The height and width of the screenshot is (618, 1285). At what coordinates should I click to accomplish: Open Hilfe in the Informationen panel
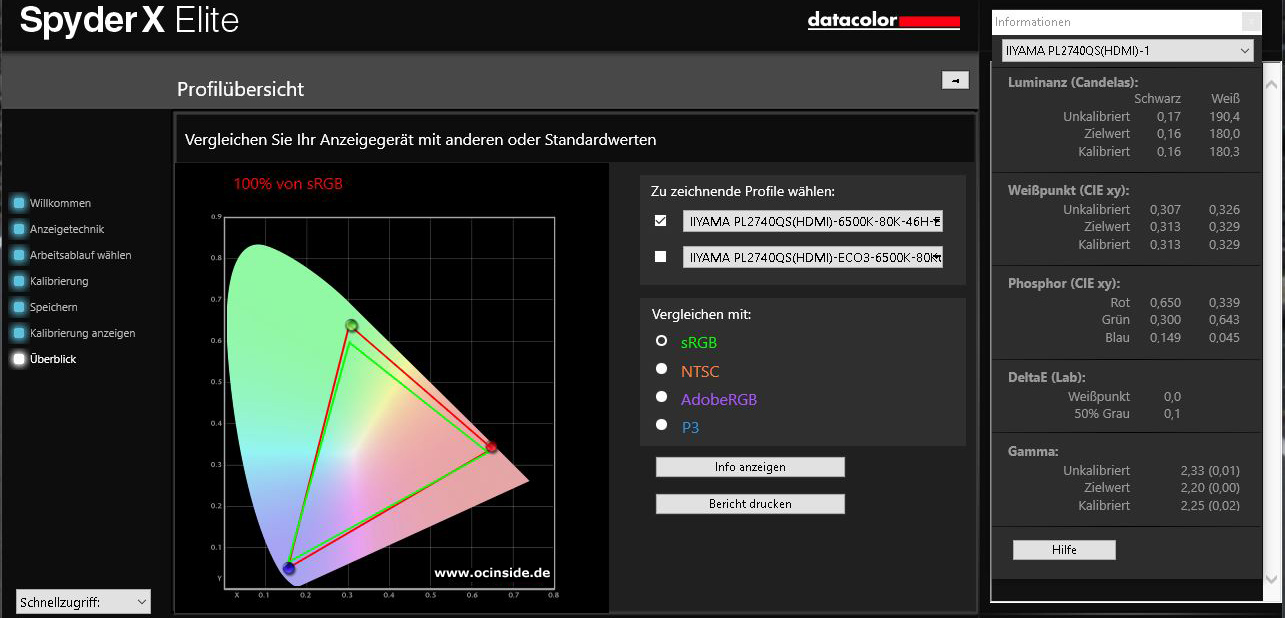point(1064,550)
